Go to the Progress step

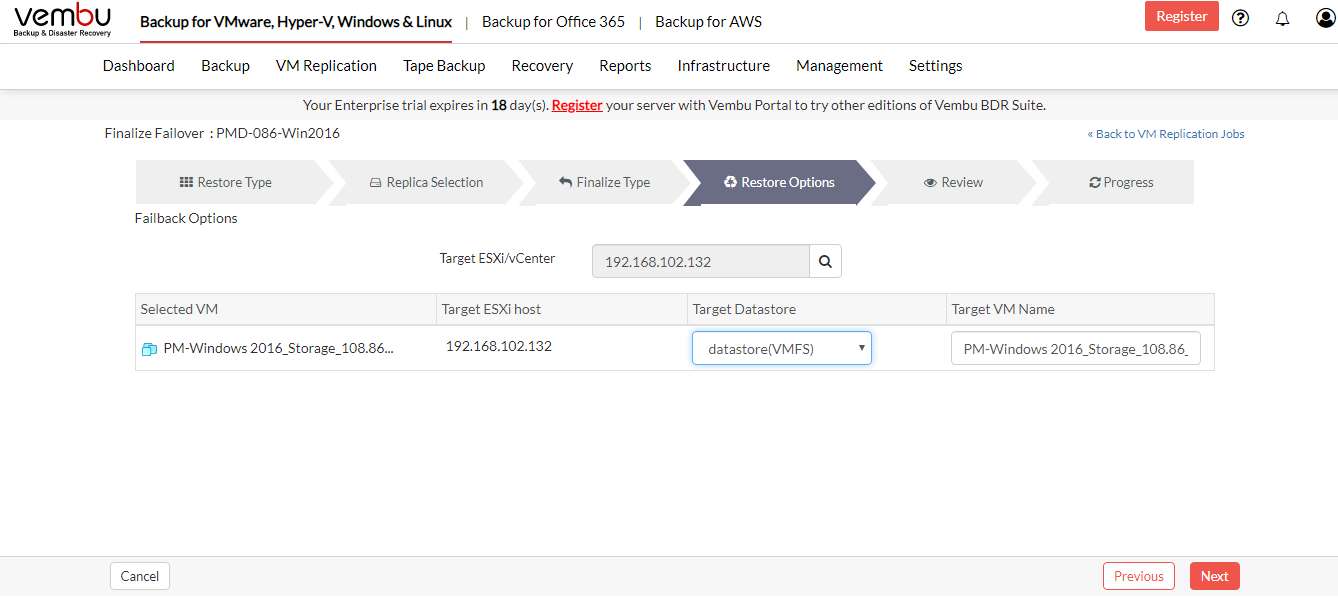pyautogui.click(x=1121, y=182)
